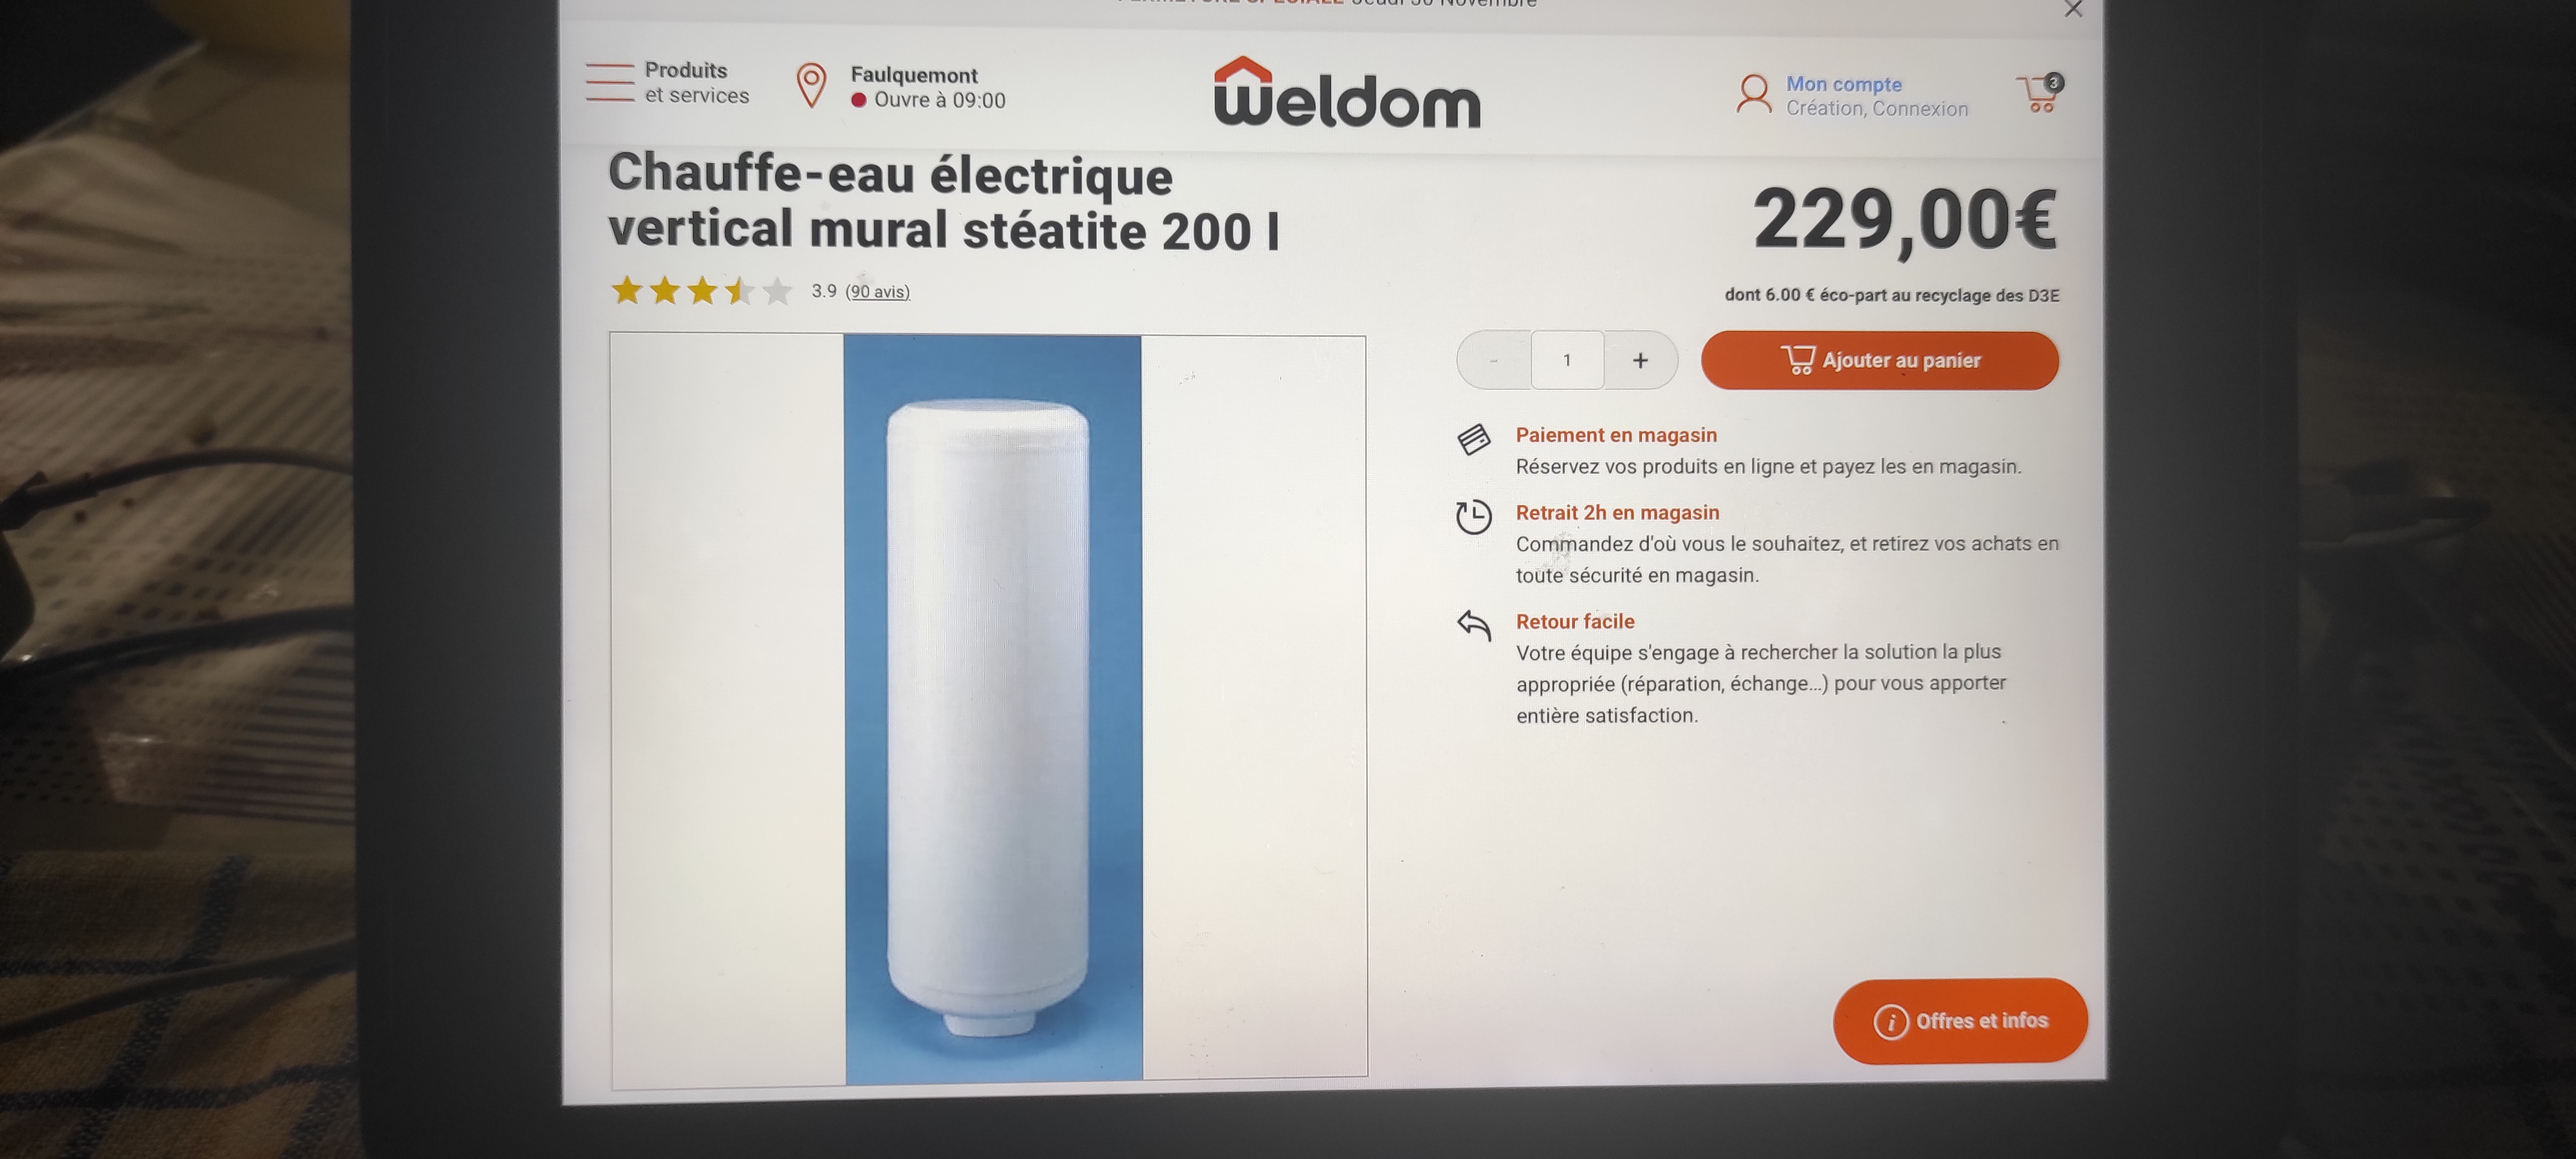Open the 90 avis reviews link
Viewport: 2576px width, 1159px height.
[877, 291]
